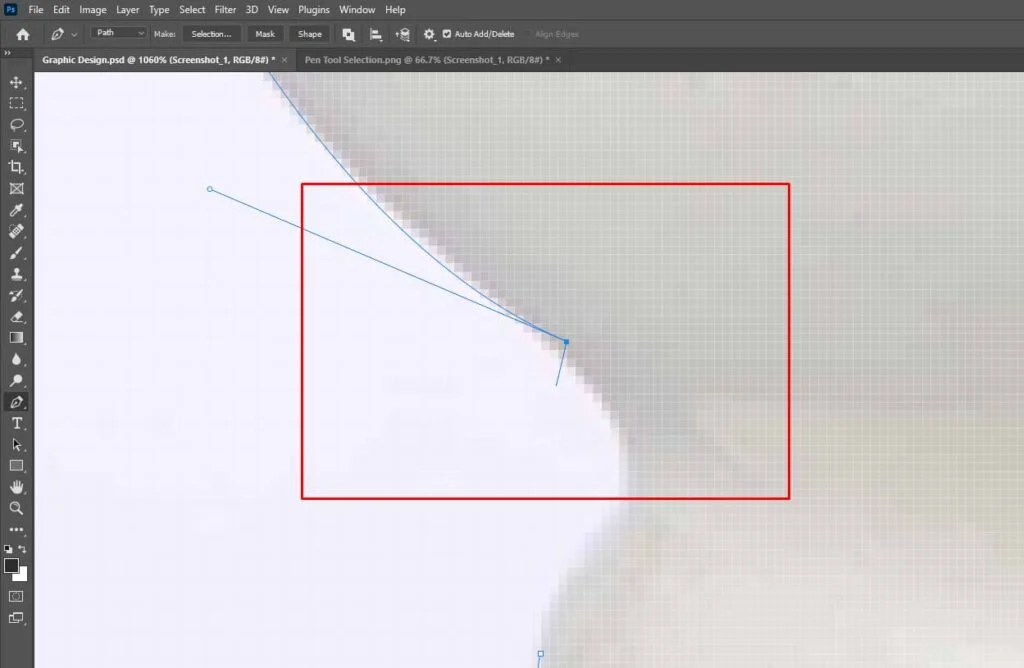Select the Horizontal Type tool

16,423
